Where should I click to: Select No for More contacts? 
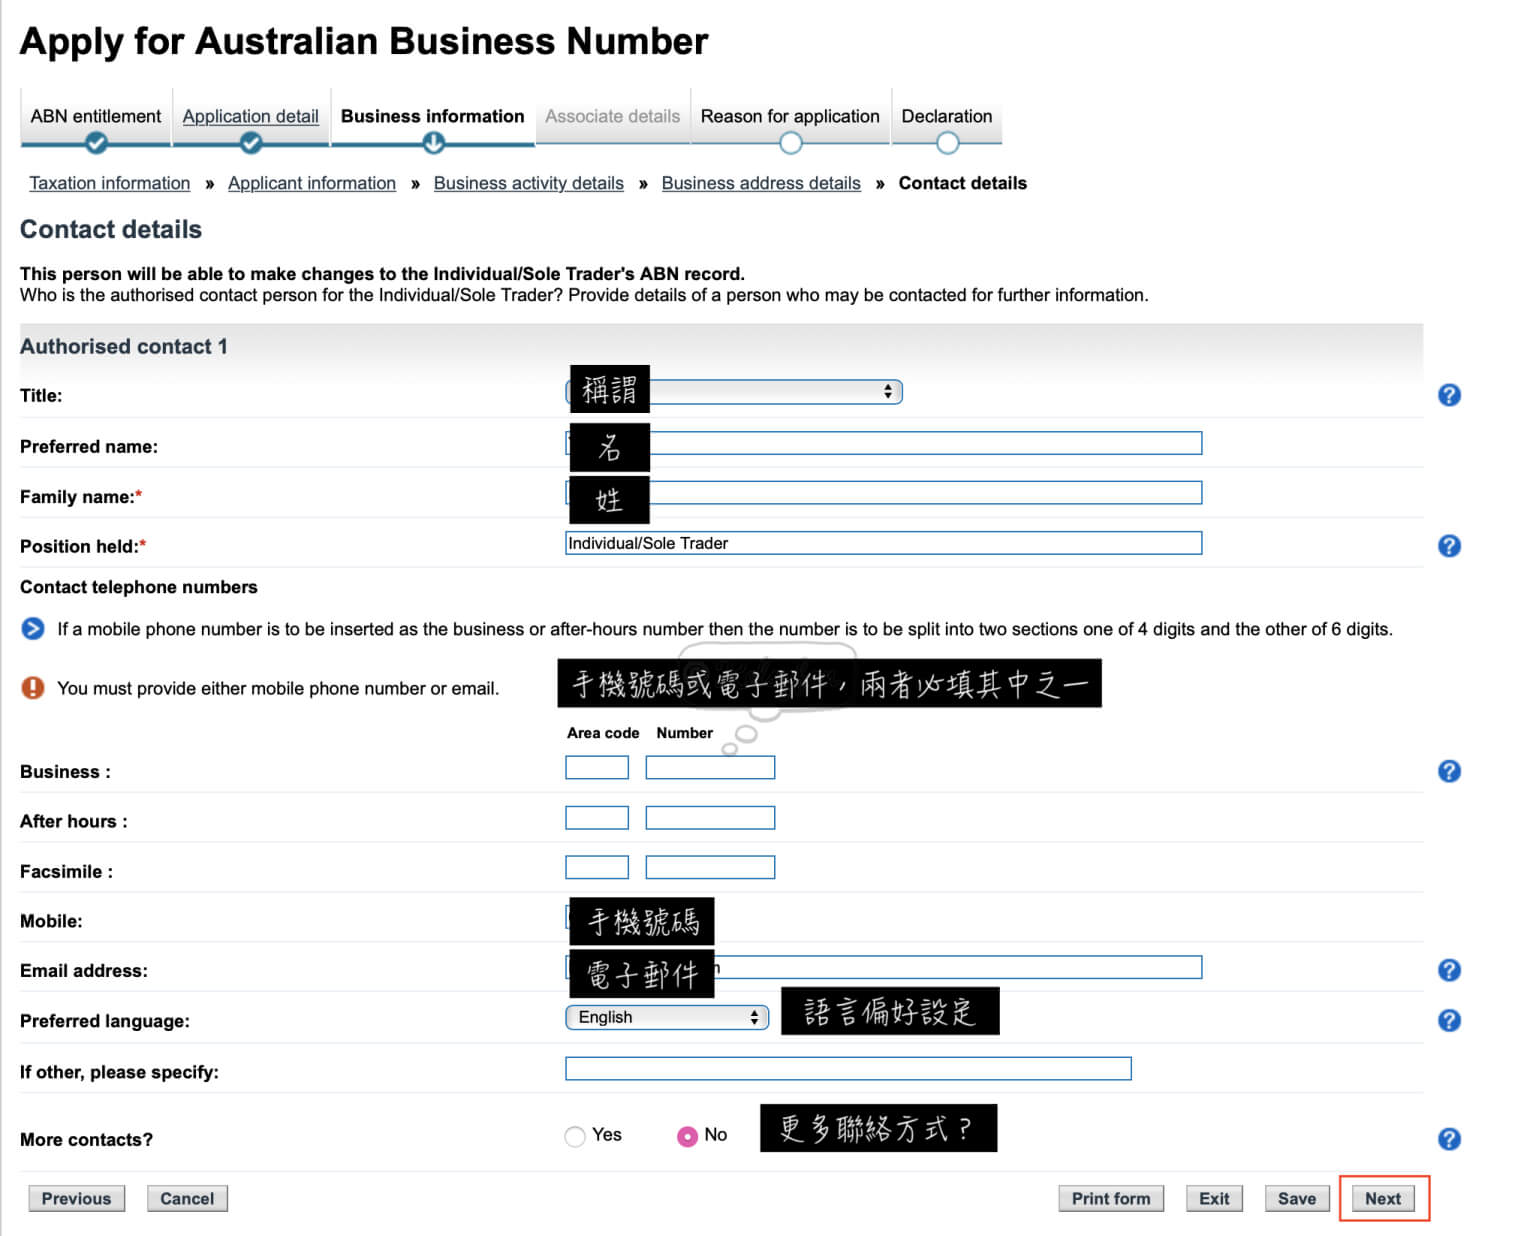(687, 1136)
